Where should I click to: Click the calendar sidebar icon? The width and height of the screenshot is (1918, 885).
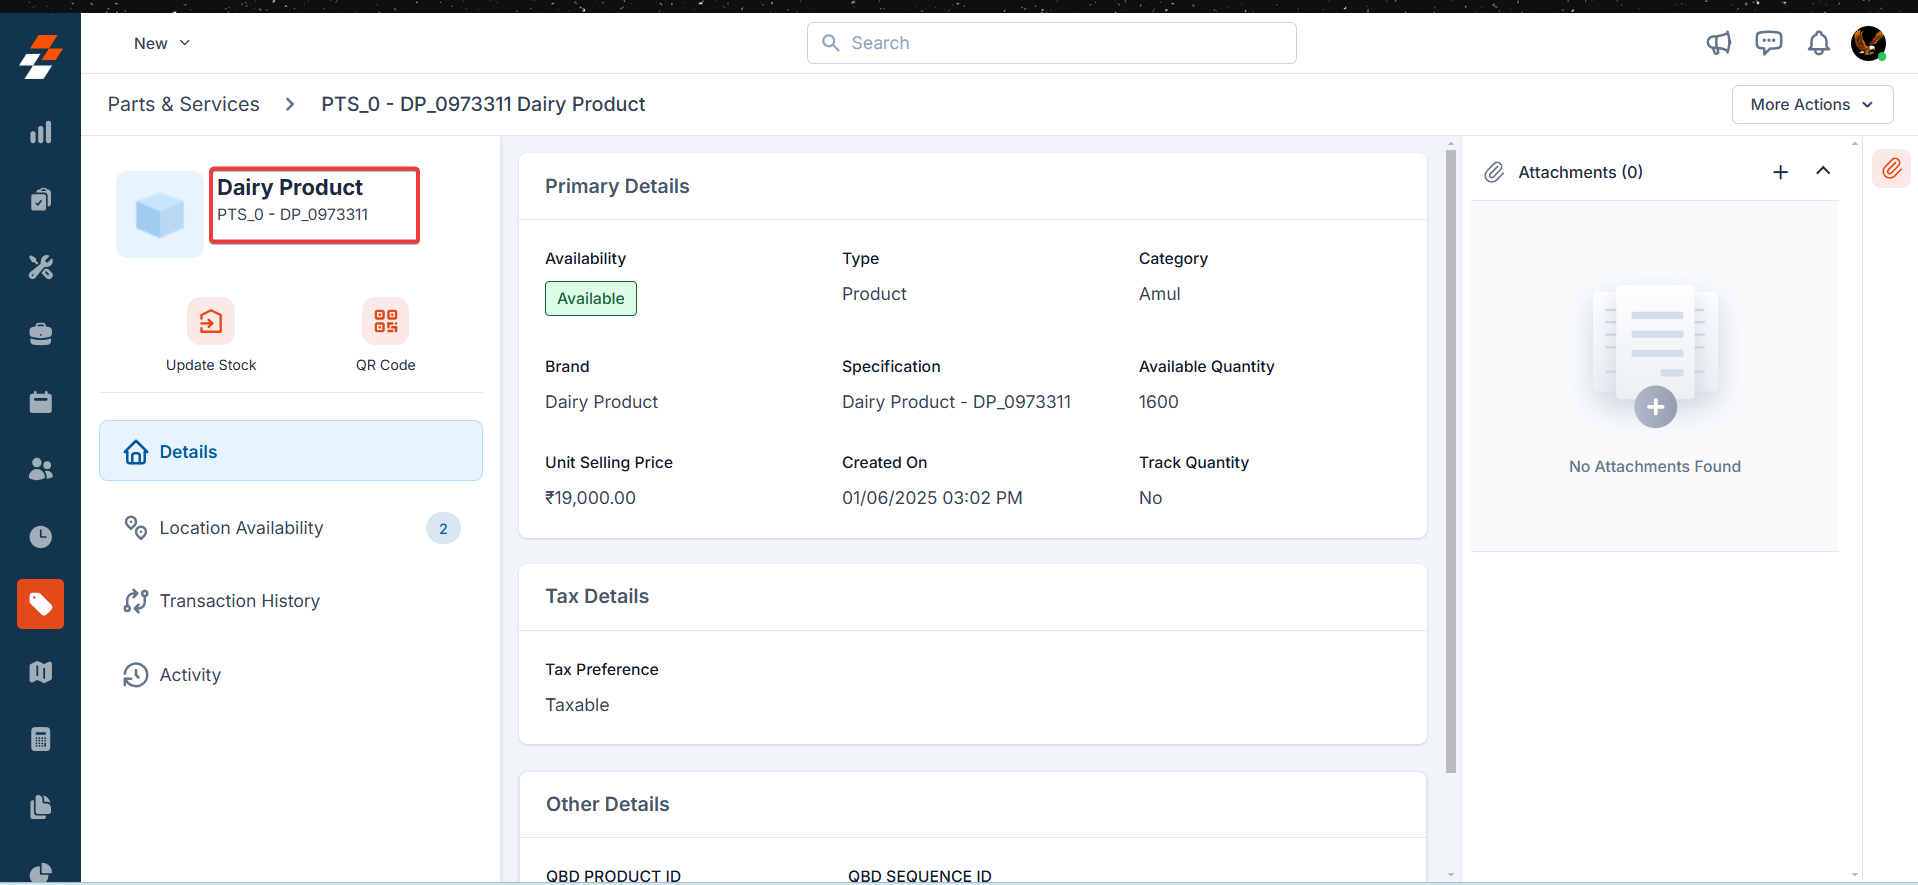click(x=41, y=402)
